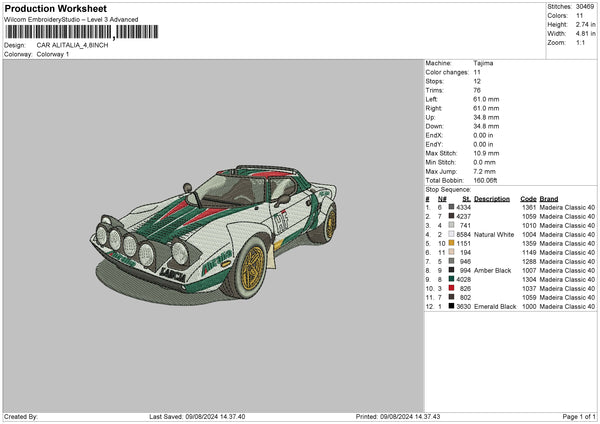Pick the Emerald Black color swatch
600x424 pixels.
[x=452, y=306]
